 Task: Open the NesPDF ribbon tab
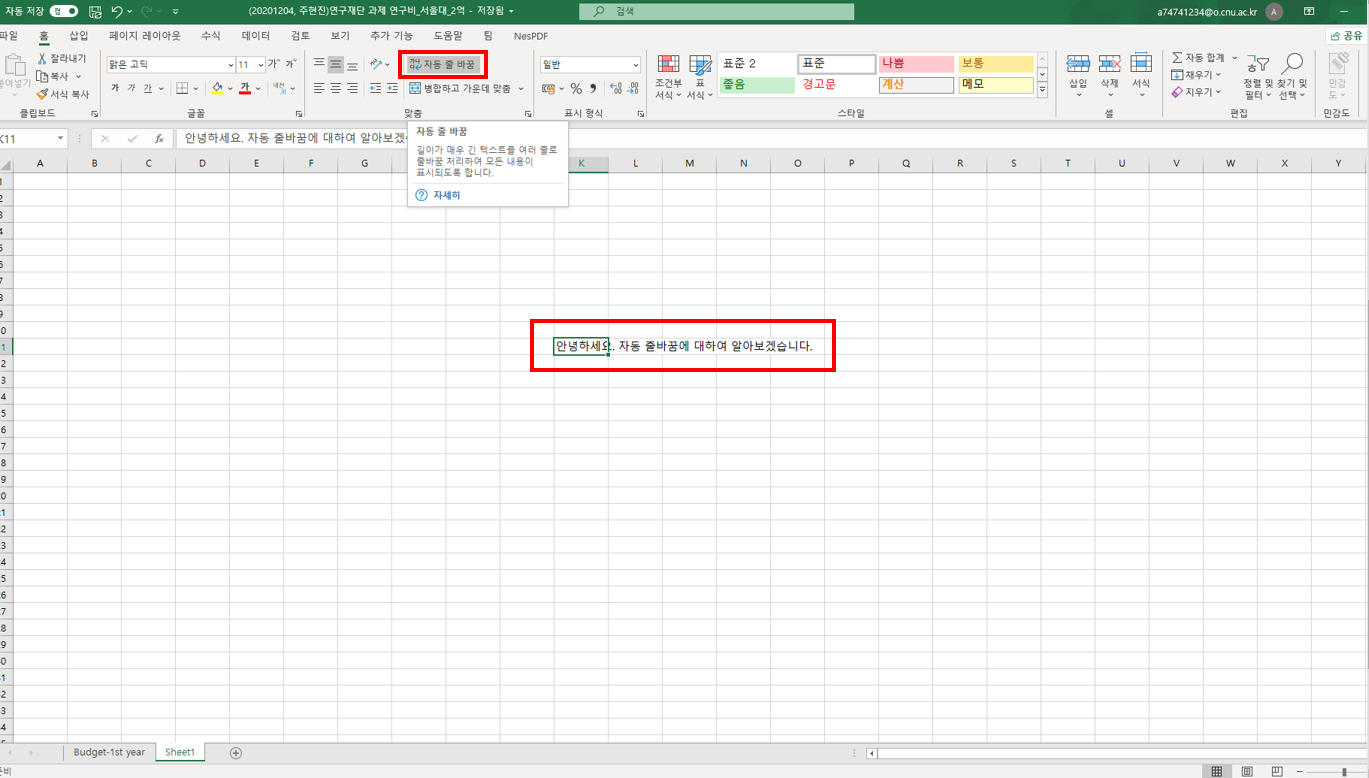pos(531,36)
